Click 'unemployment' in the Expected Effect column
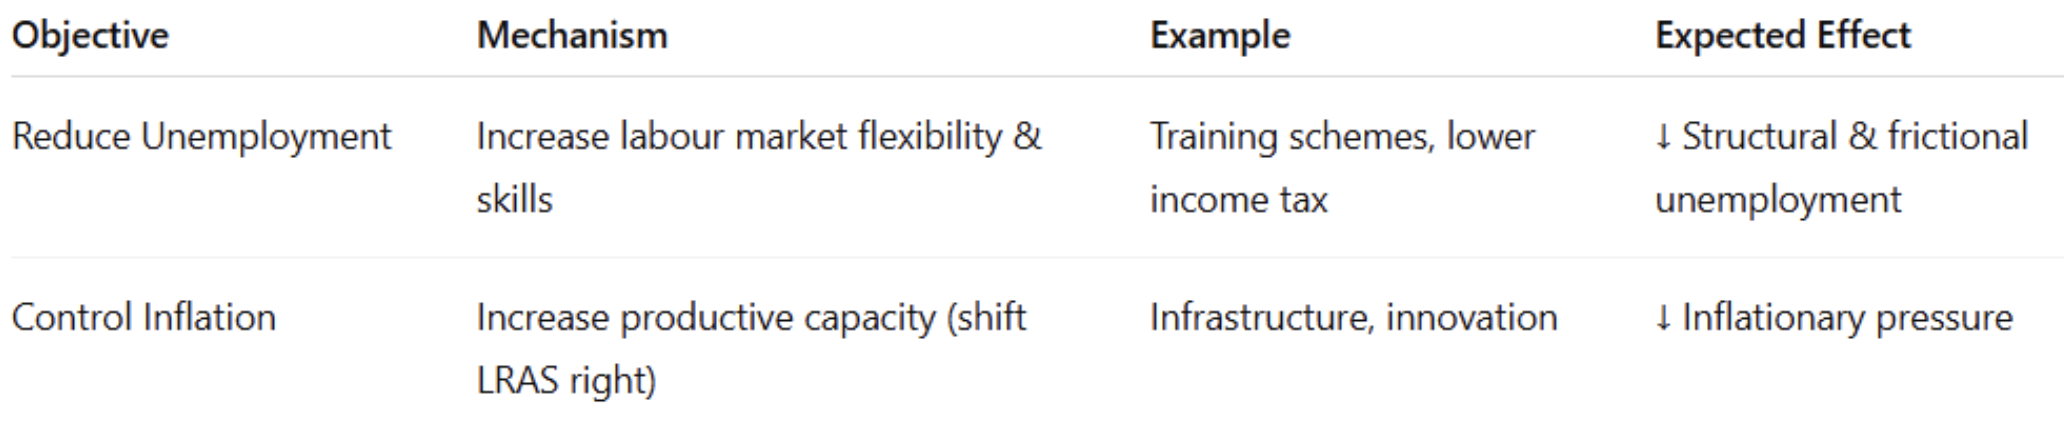The width and height of the screenshot is (2064, 436). pos(1777,200)
